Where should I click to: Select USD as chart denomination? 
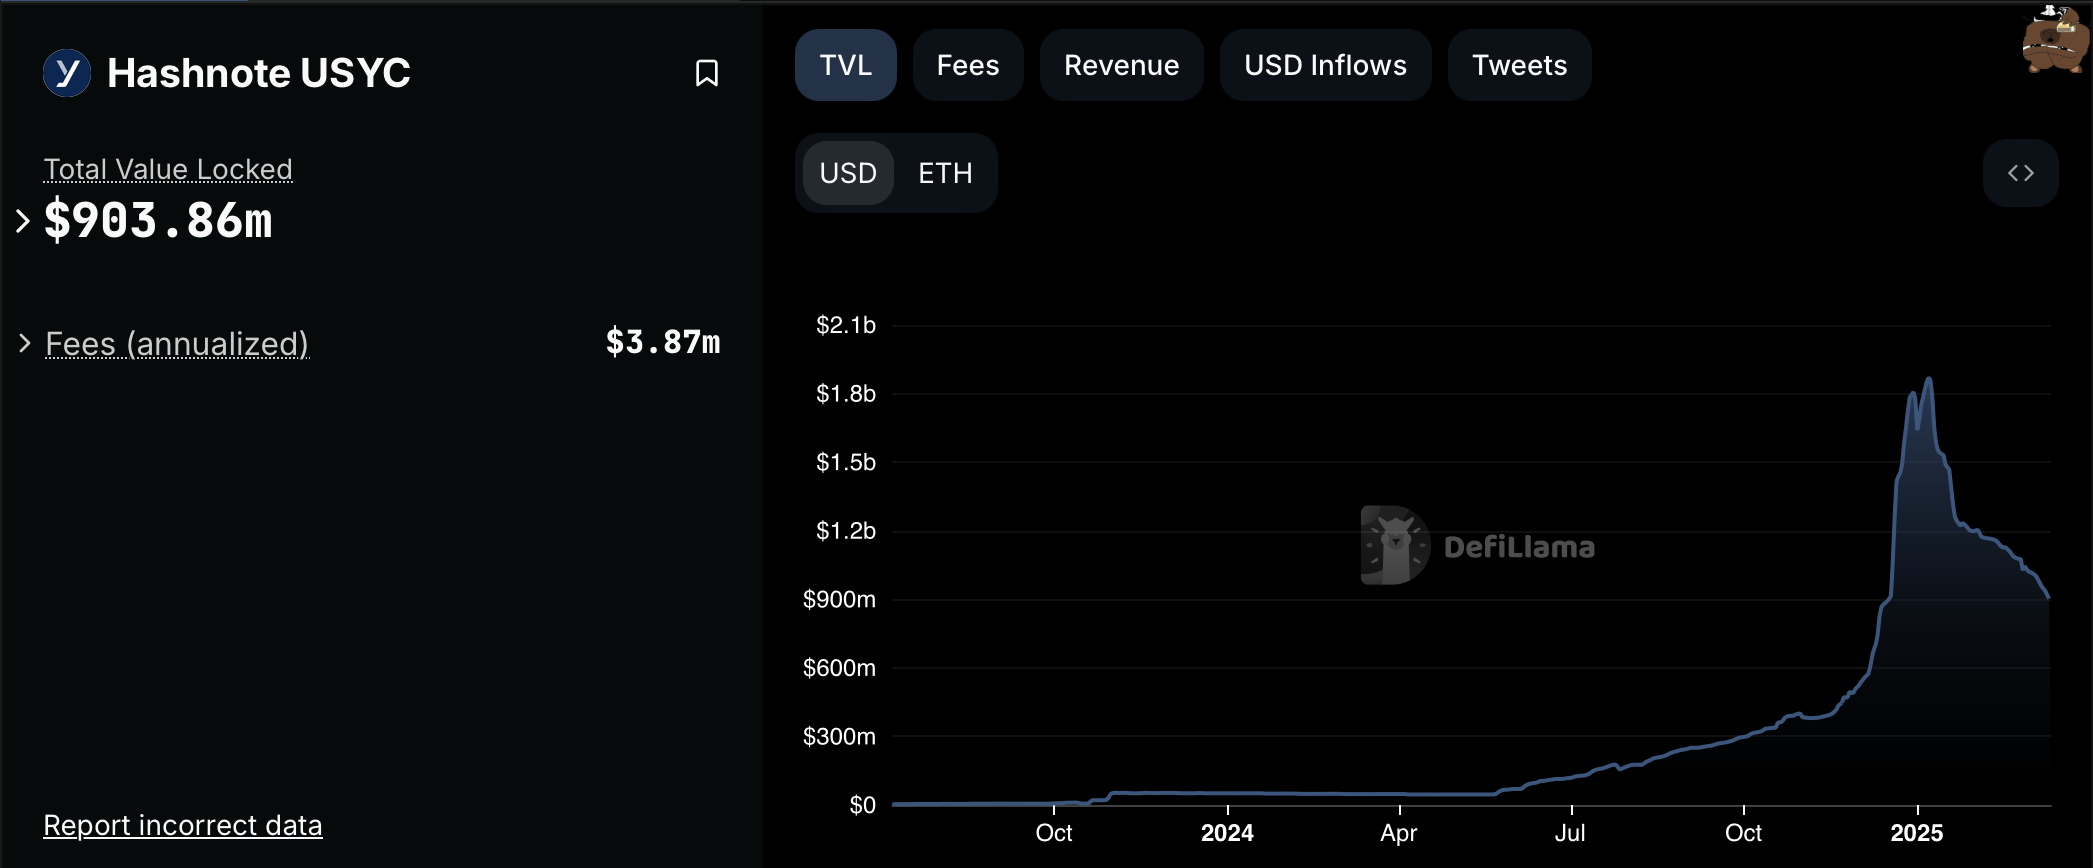tap(848, 173)
